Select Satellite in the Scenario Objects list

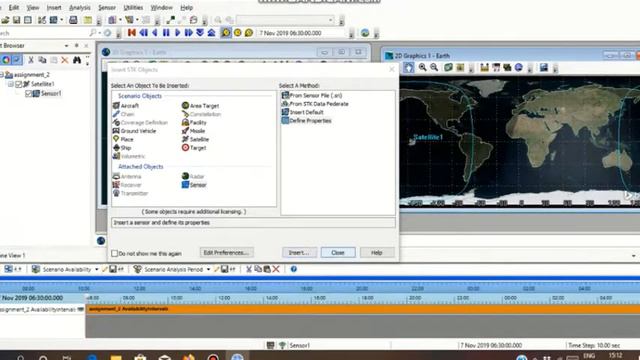click(x=195, y=139)
